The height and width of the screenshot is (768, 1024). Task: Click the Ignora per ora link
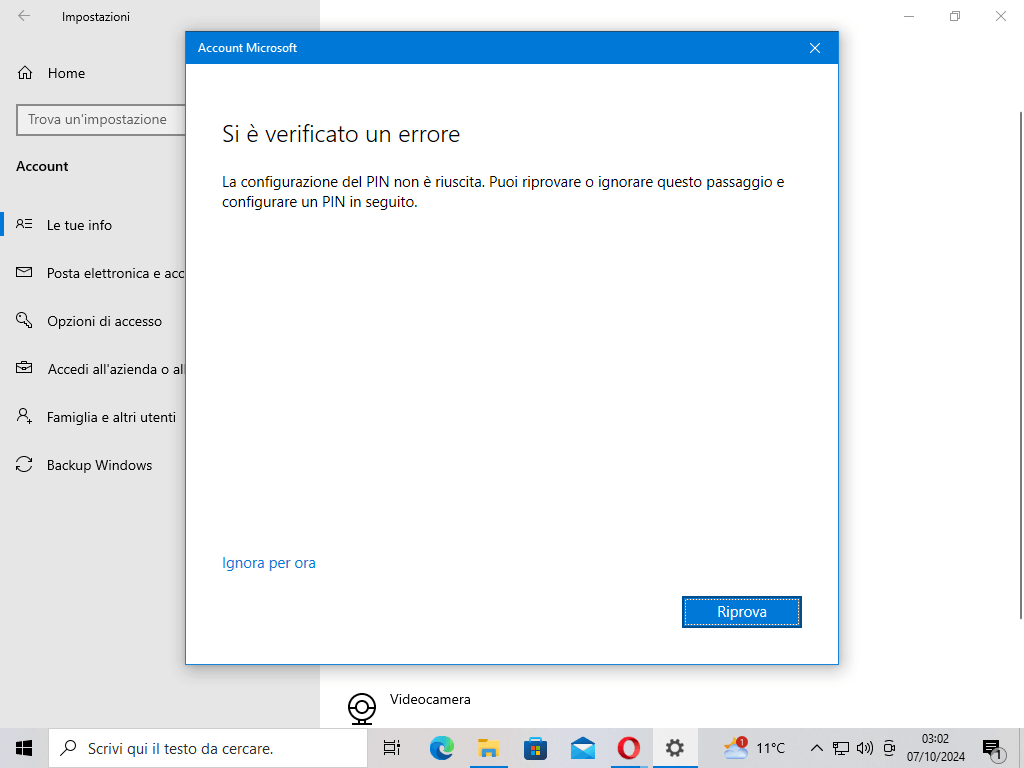(x=268, y=563)
